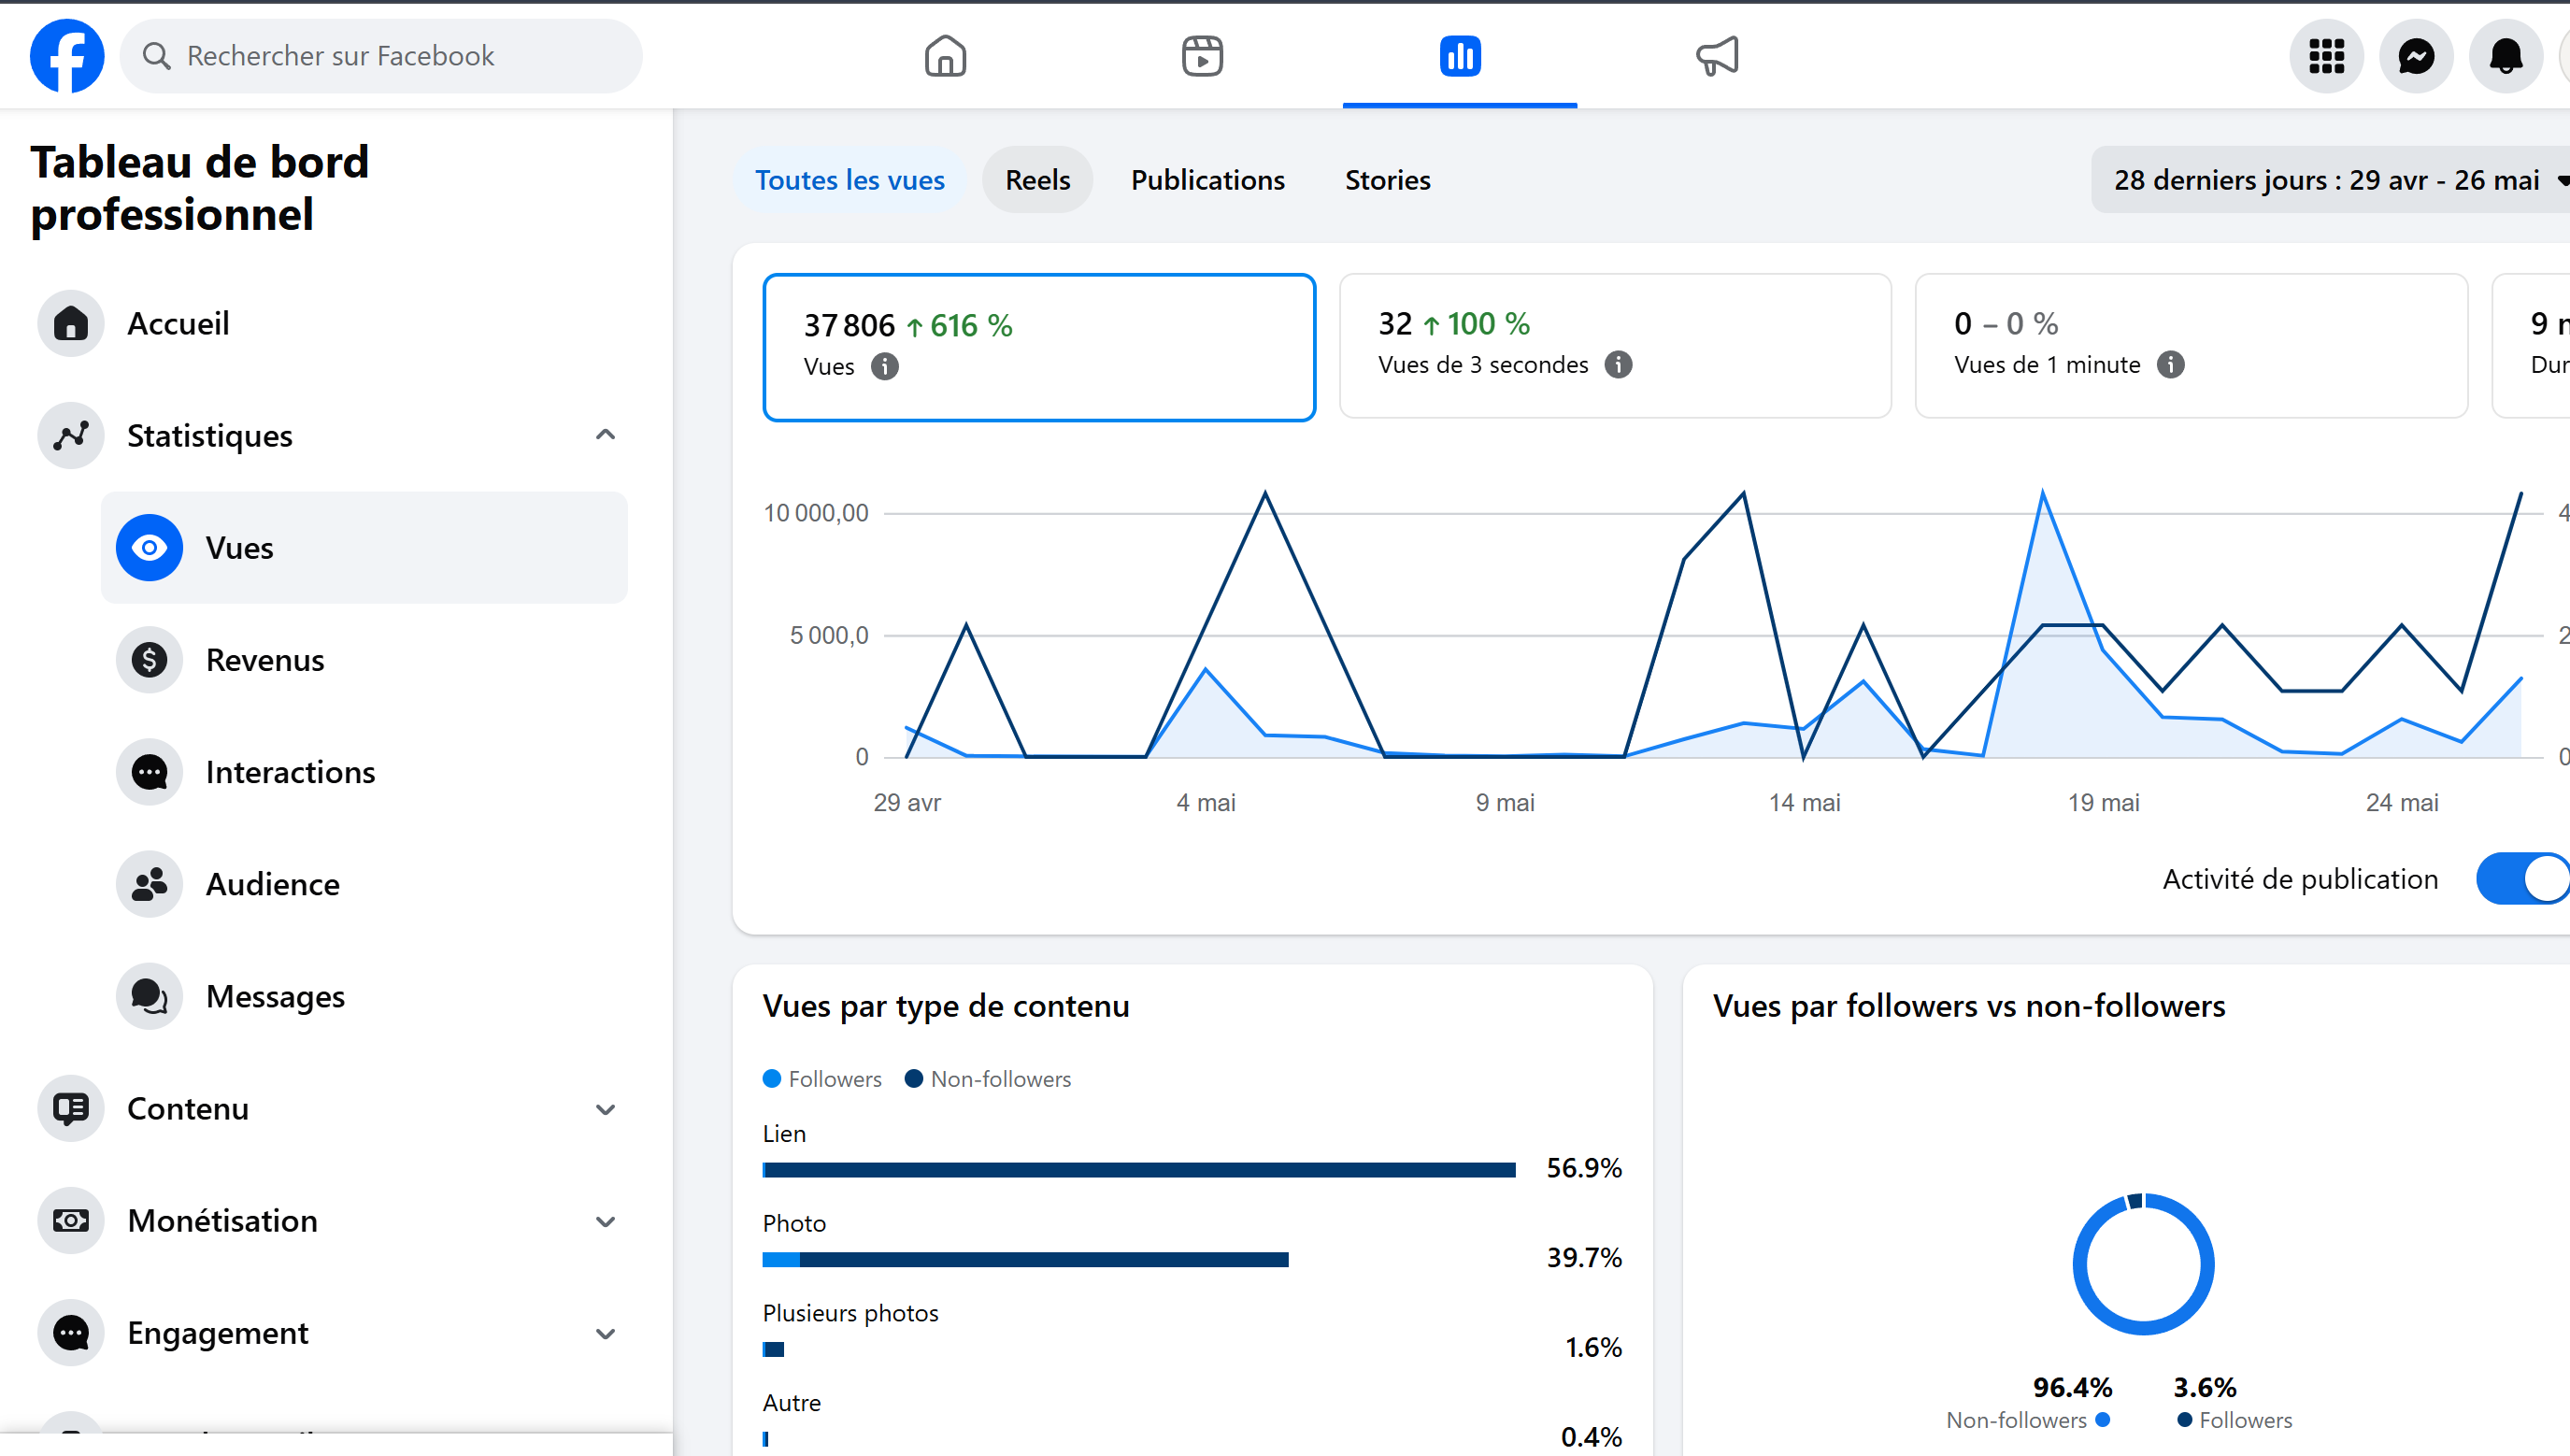Click the Revenus dollar icon

pyautogui.click(x=150, y=660)
